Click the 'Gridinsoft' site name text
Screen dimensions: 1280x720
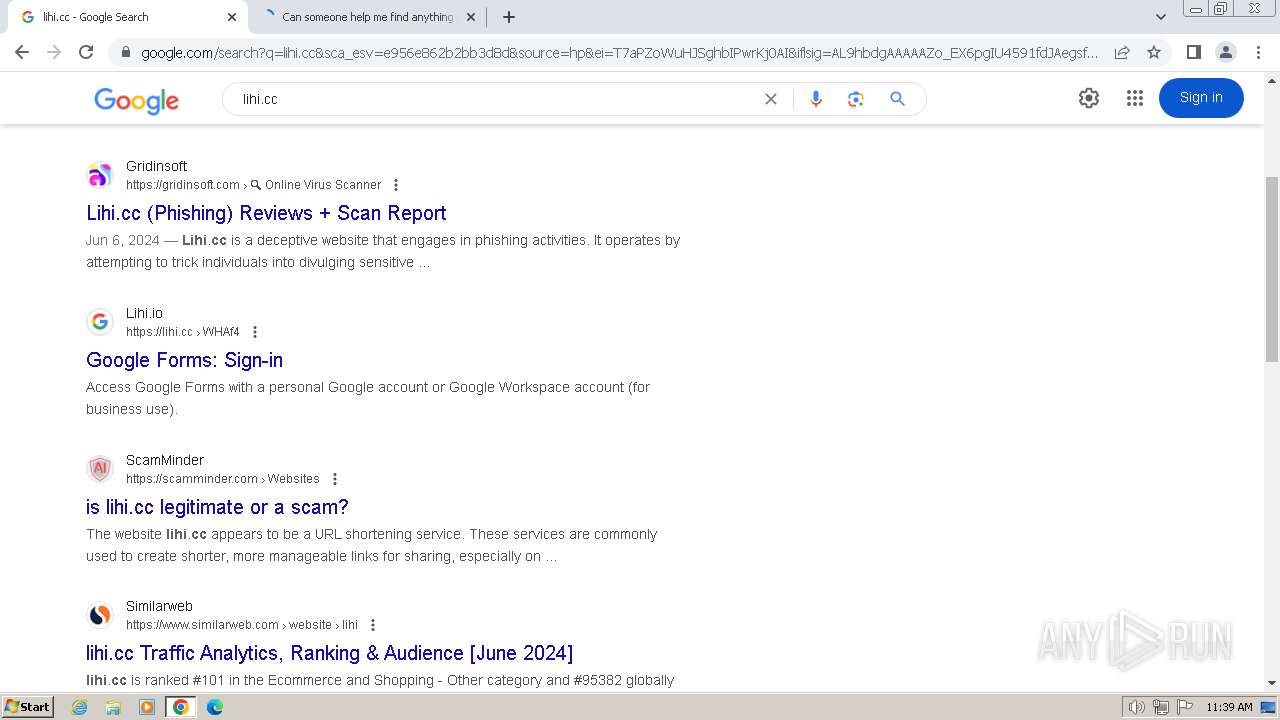click(x=156, y=166)
